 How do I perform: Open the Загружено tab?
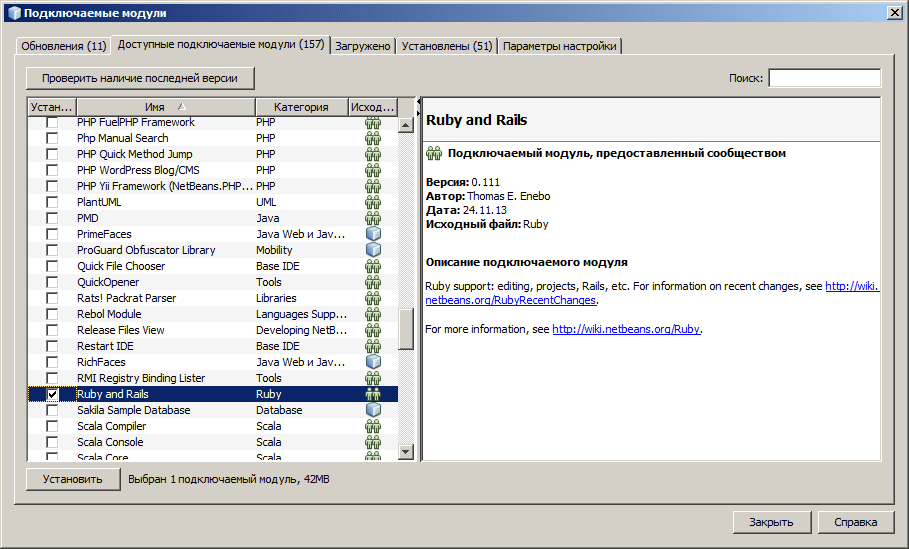(363, 46)
